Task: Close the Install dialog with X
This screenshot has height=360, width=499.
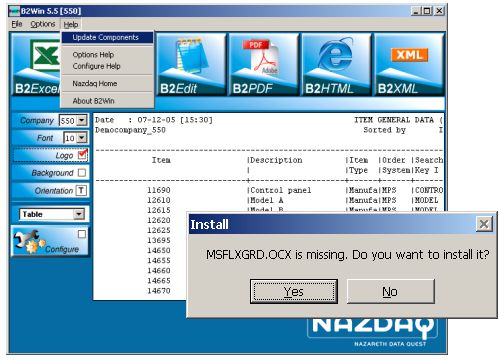Action: pos(484,224)
